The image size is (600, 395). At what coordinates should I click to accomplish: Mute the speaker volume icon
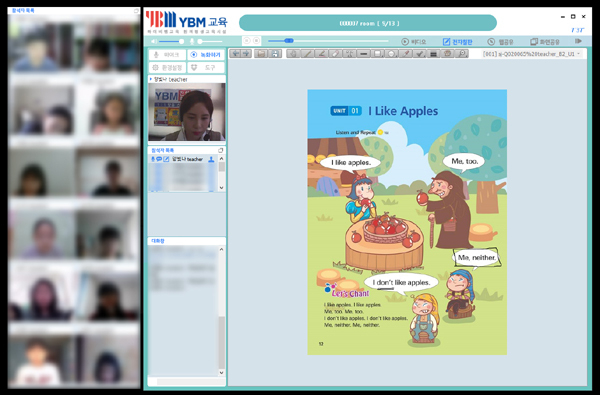[x=153, y=41]
